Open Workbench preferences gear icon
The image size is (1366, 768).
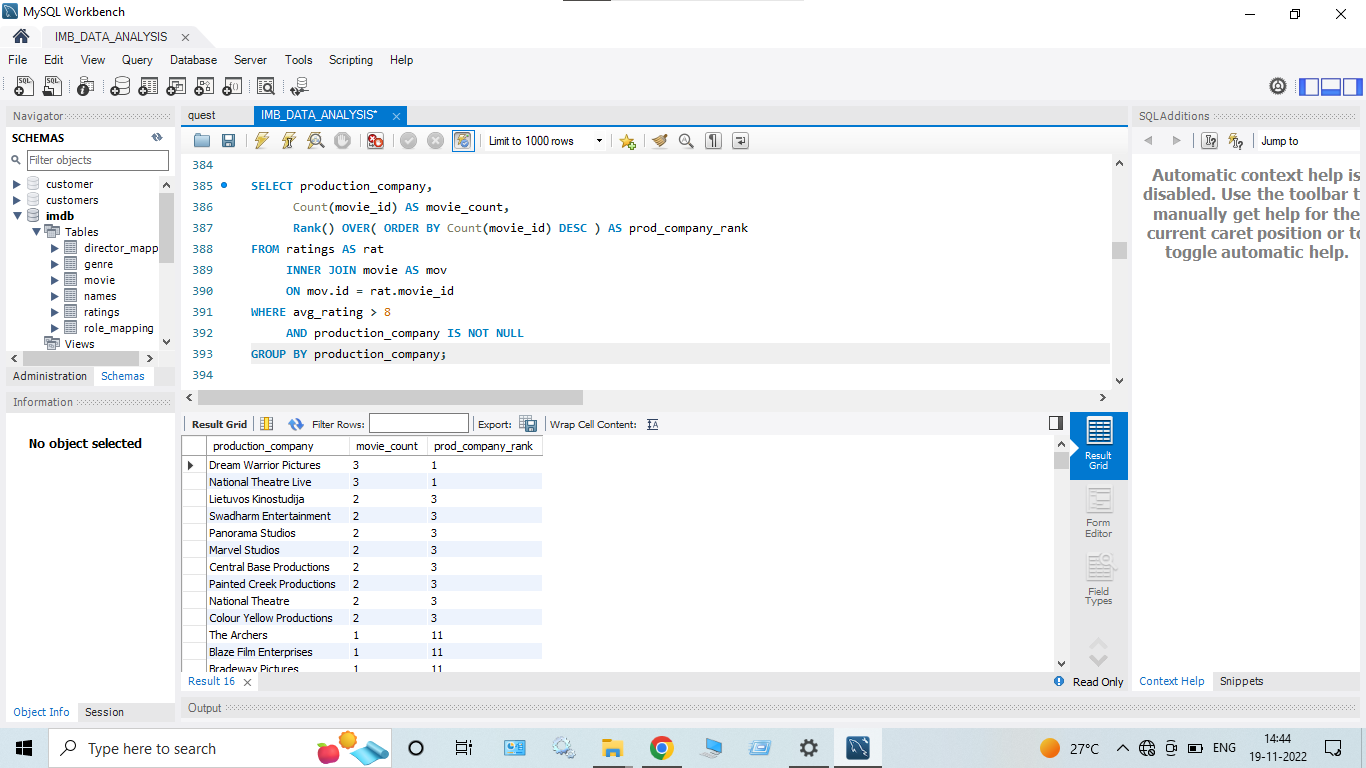pyautogui.click(x=1278, y=87)
